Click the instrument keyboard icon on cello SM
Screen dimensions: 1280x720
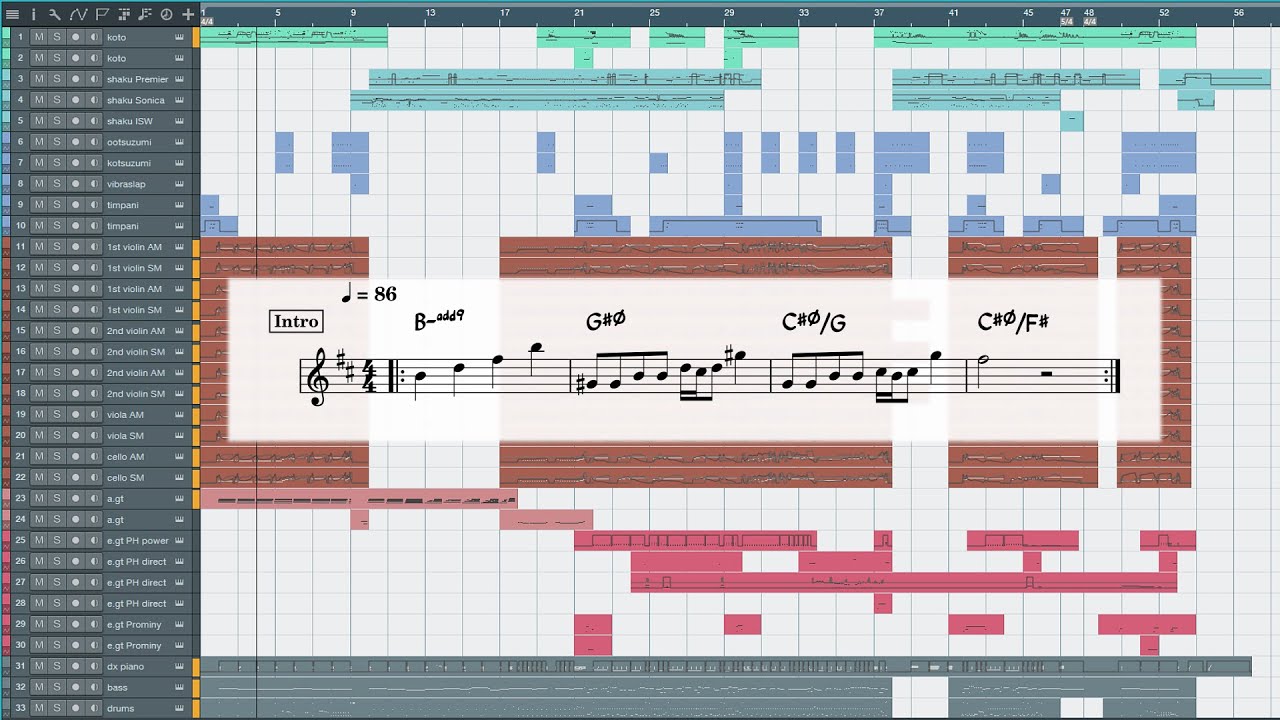[179, 477]
